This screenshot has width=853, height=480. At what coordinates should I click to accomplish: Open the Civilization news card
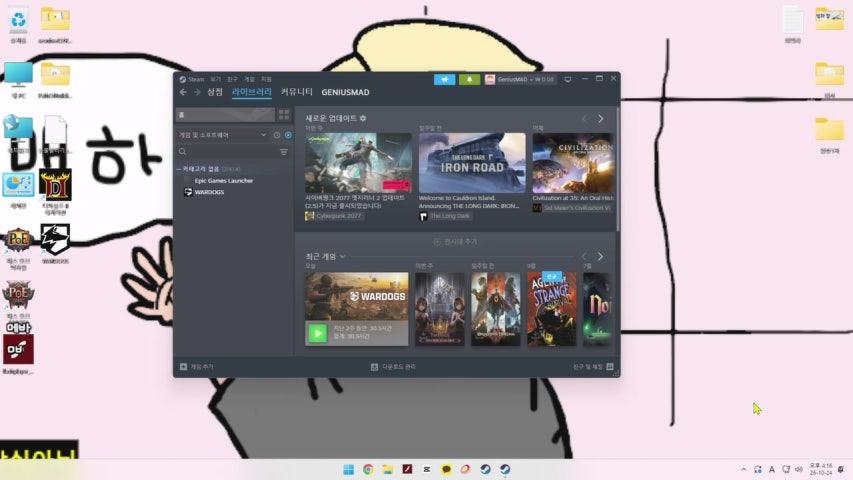tap(573, 163)
